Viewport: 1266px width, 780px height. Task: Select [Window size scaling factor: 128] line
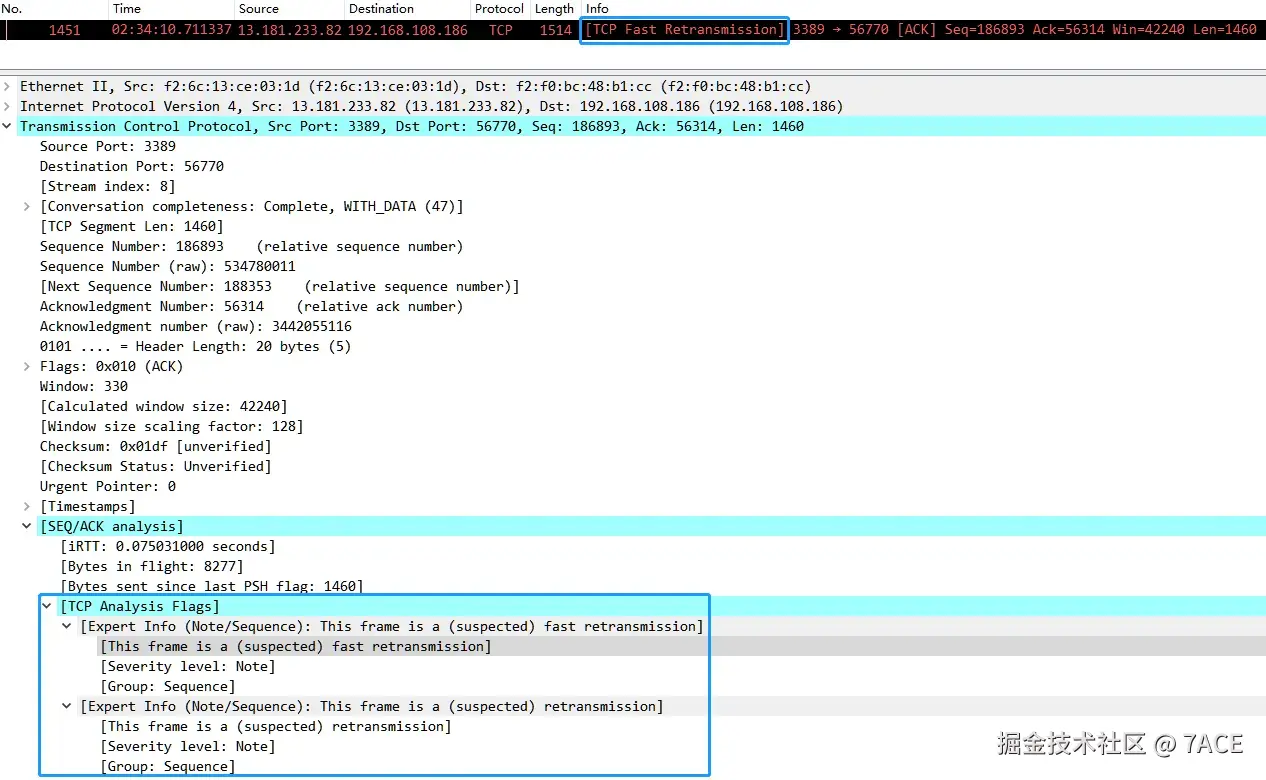(x=172, y=427)
